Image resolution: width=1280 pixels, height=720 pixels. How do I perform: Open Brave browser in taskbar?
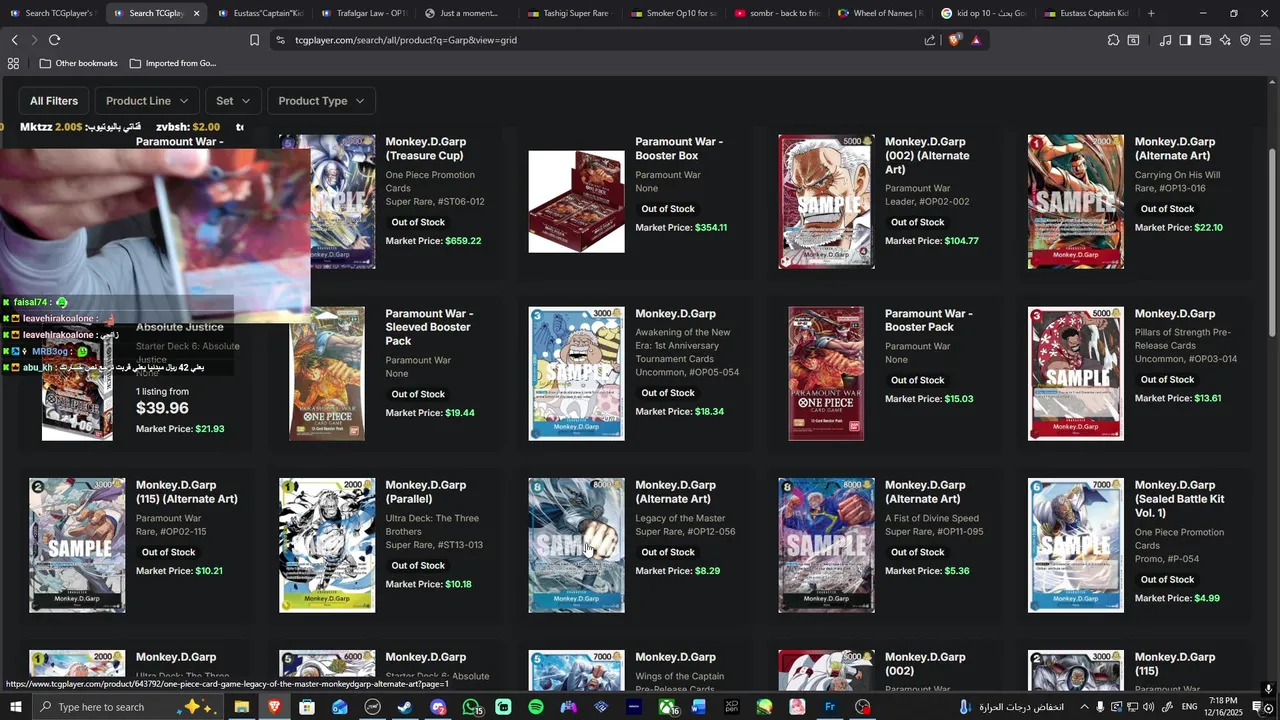(x=274, y=707)
